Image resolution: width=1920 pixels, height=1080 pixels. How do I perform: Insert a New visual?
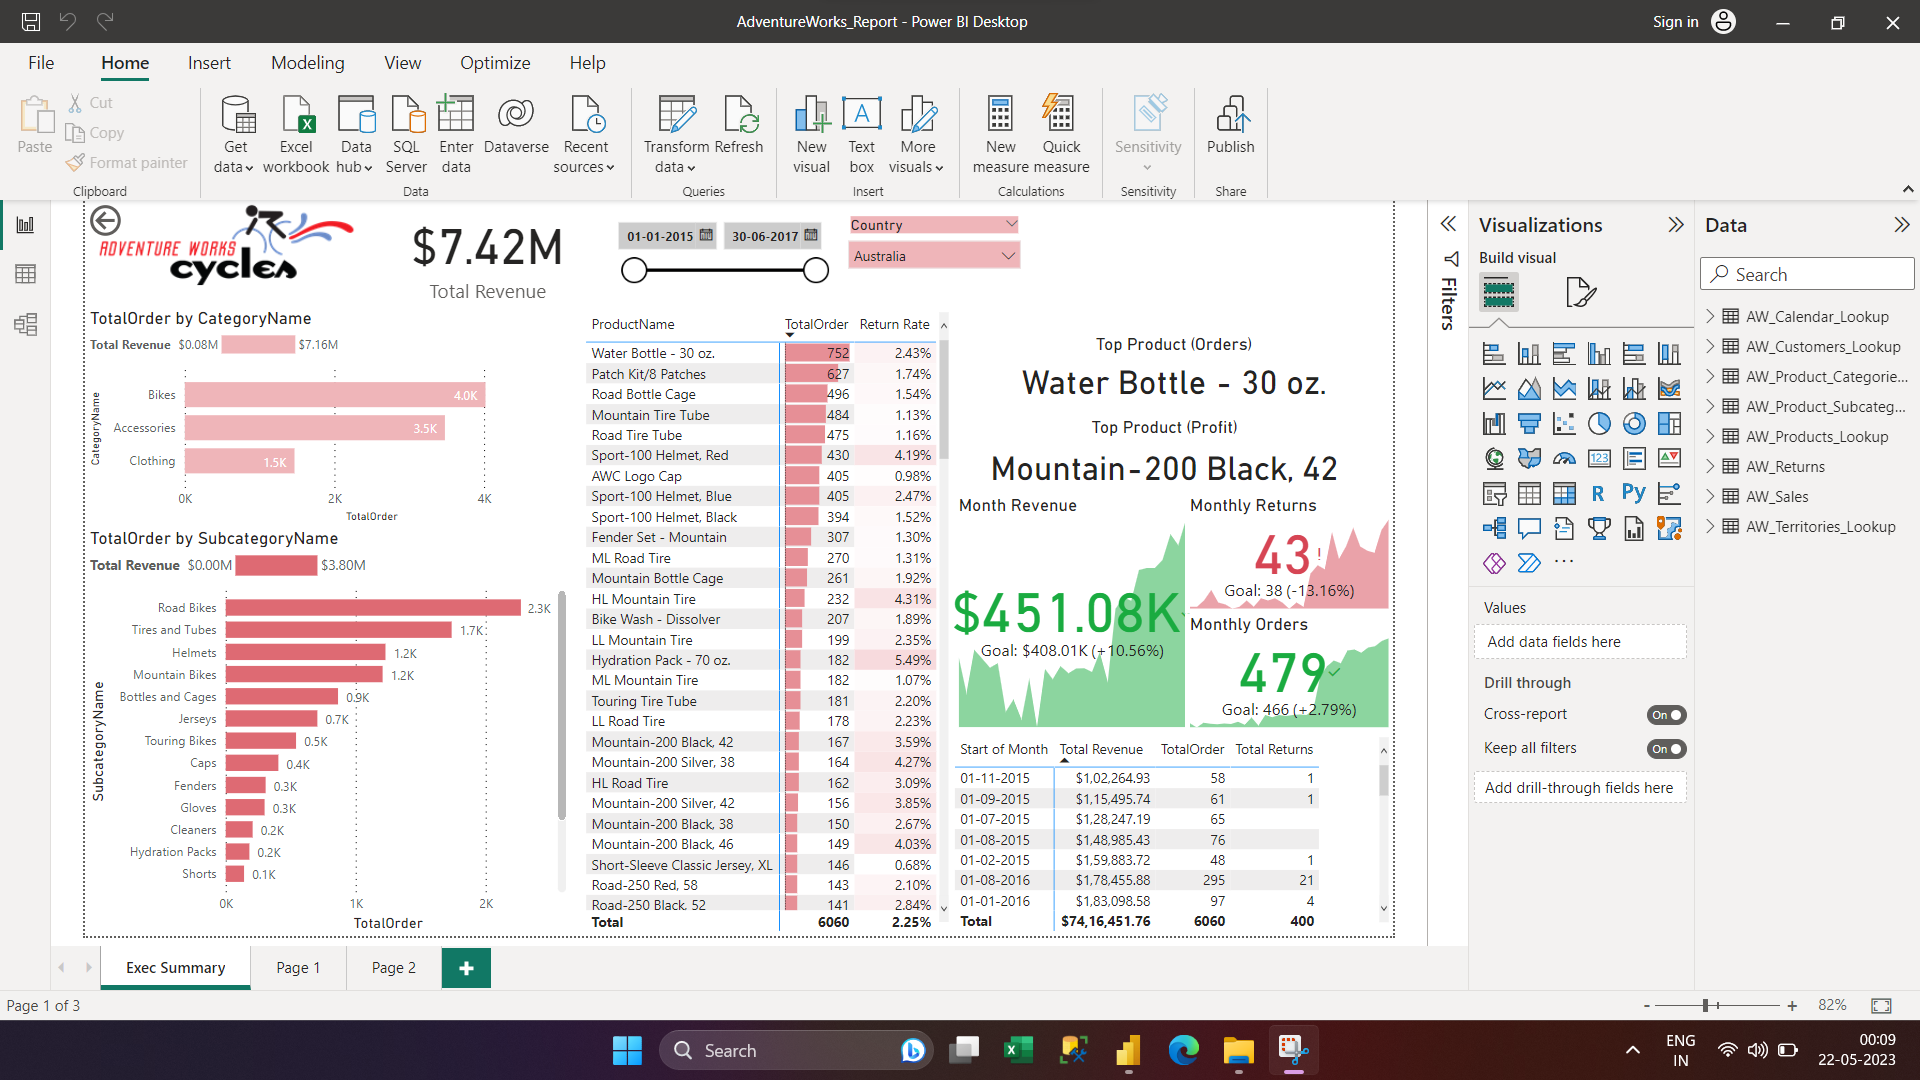click(811, 135)
